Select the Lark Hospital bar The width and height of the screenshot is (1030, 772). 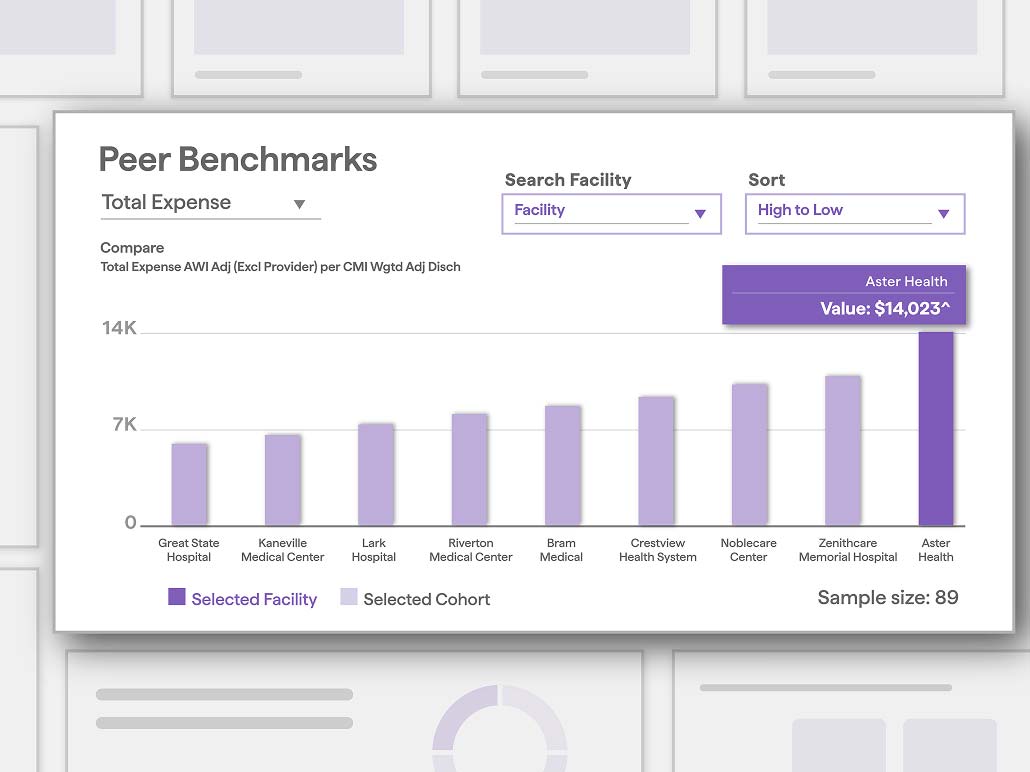(376, 475)
